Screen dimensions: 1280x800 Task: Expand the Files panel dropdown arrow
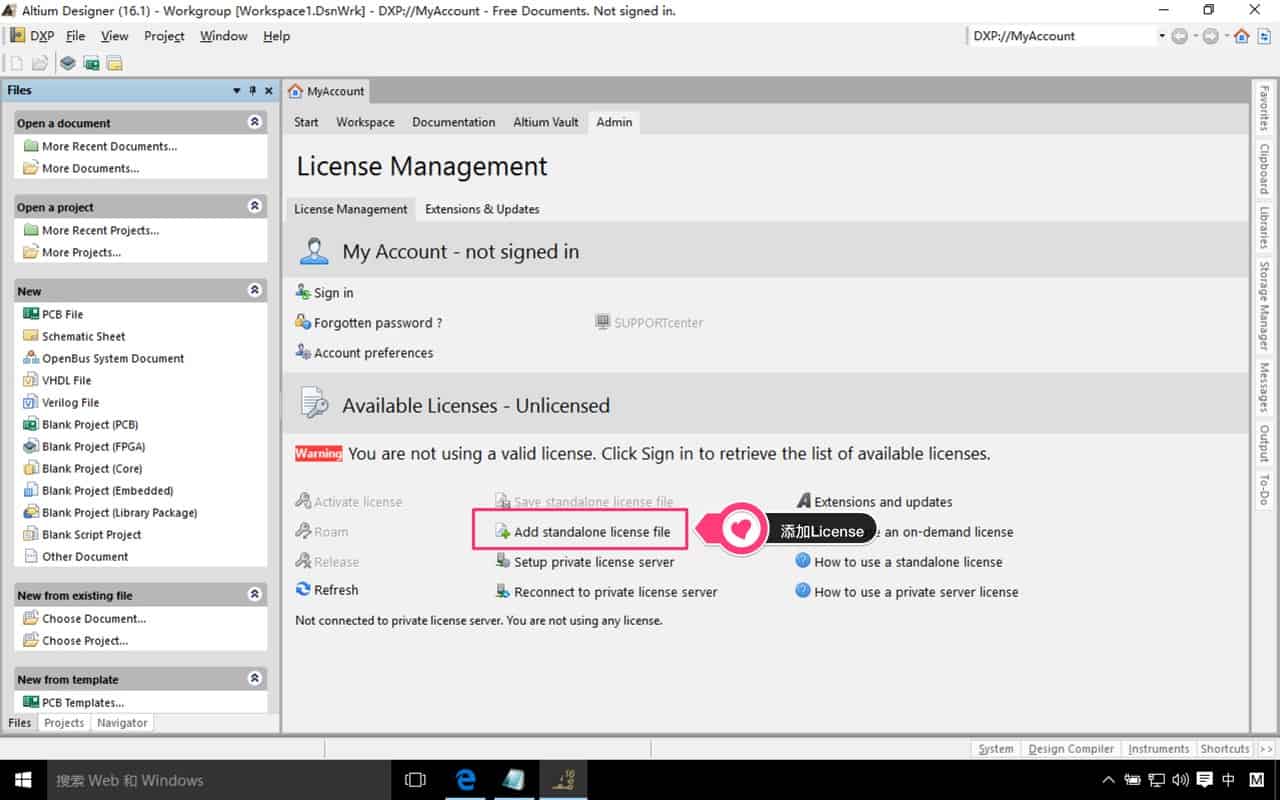click(237, 91)
